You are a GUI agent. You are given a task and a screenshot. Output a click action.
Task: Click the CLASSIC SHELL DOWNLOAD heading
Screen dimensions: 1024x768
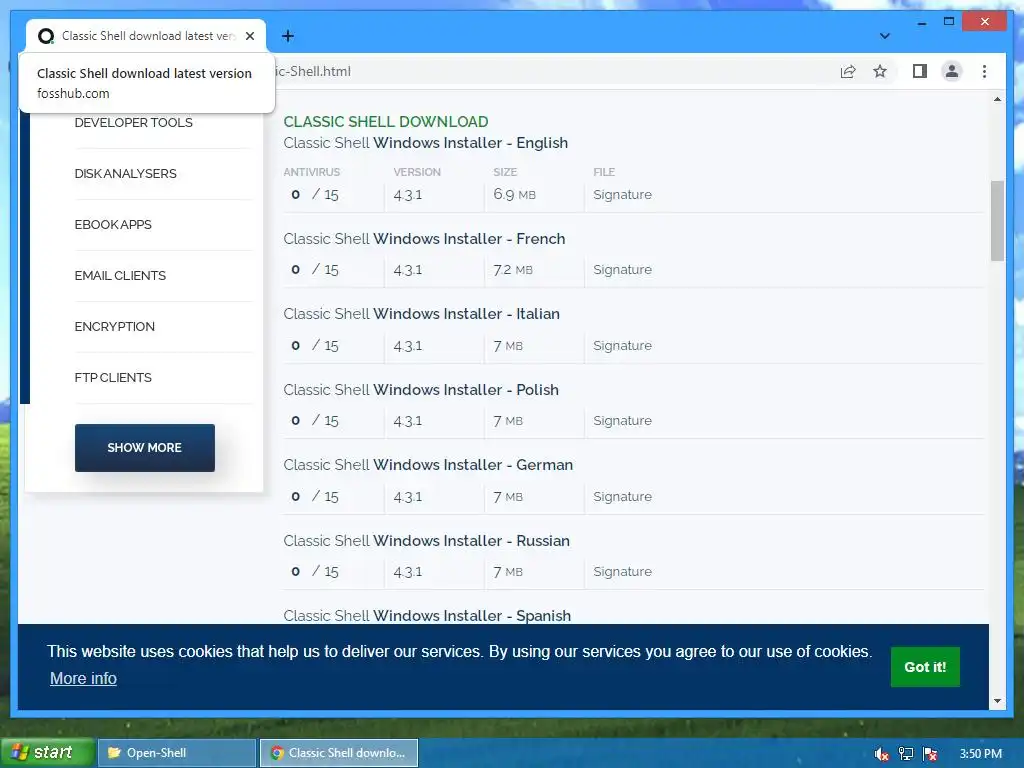pyautogui.click(x=386, y=121)
